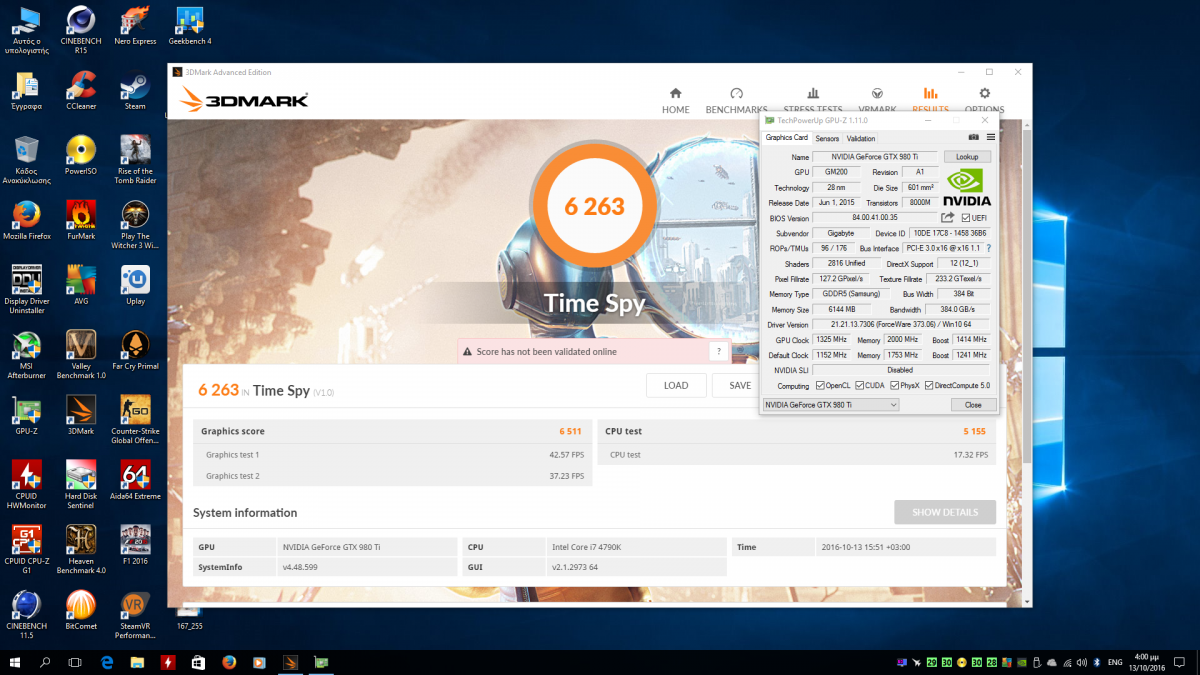The height and width of the screenshot is (675, 1200).
Task: Open the GPU-Z desktop shortcut
Action: point(25,416)
